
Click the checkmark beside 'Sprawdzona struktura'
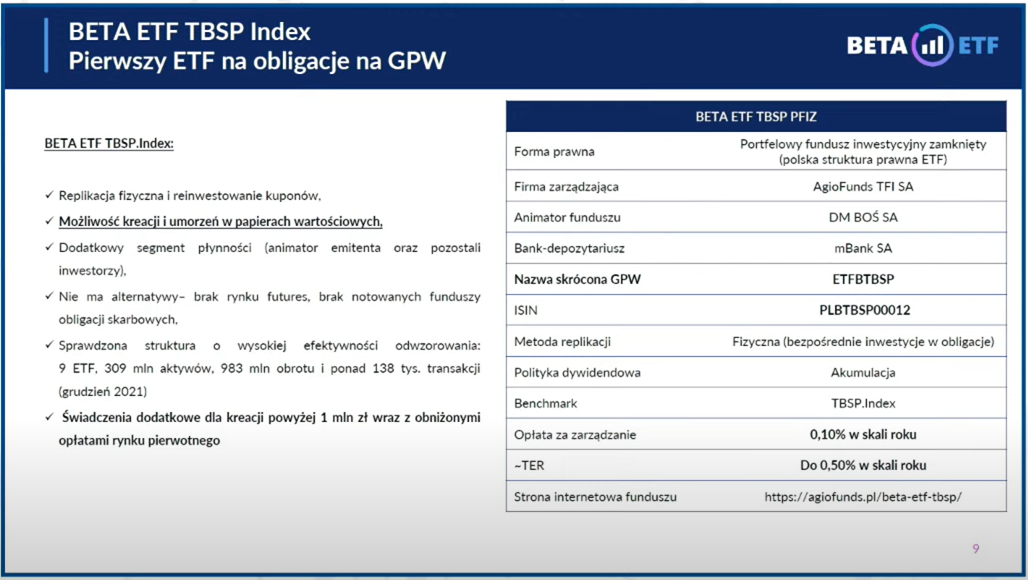point(50,345)
